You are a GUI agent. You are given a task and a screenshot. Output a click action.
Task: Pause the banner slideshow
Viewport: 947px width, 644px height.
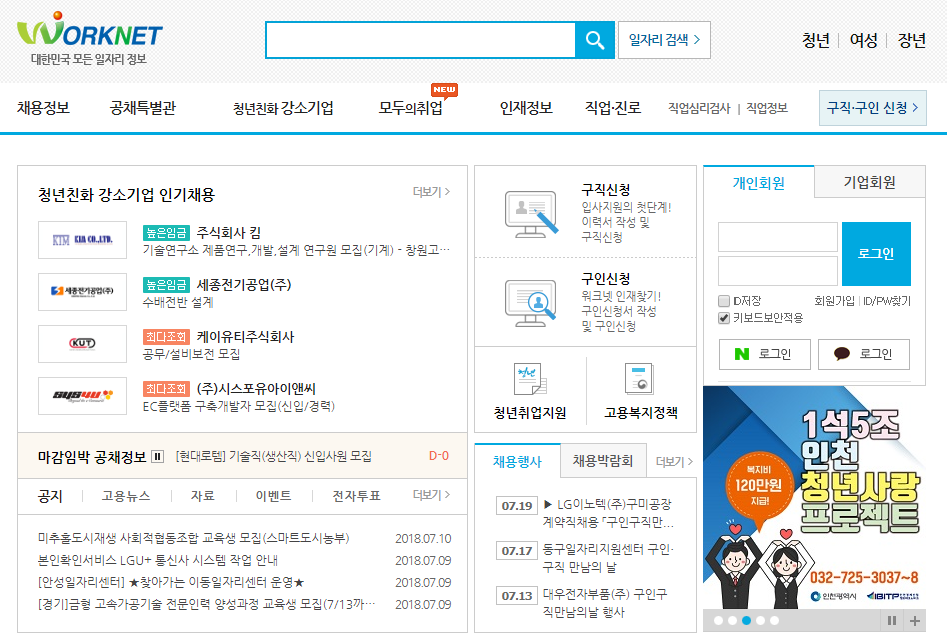click(x=891, y=620)
